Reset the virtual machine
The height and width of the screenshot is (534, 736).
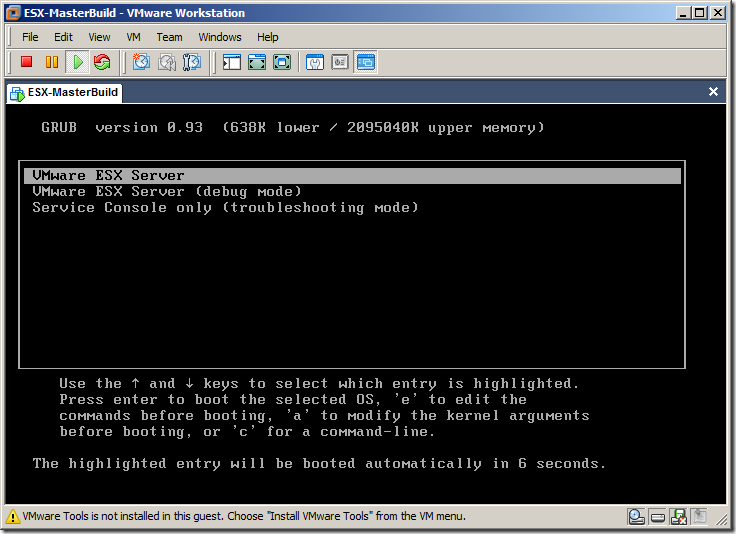[102, 62]
